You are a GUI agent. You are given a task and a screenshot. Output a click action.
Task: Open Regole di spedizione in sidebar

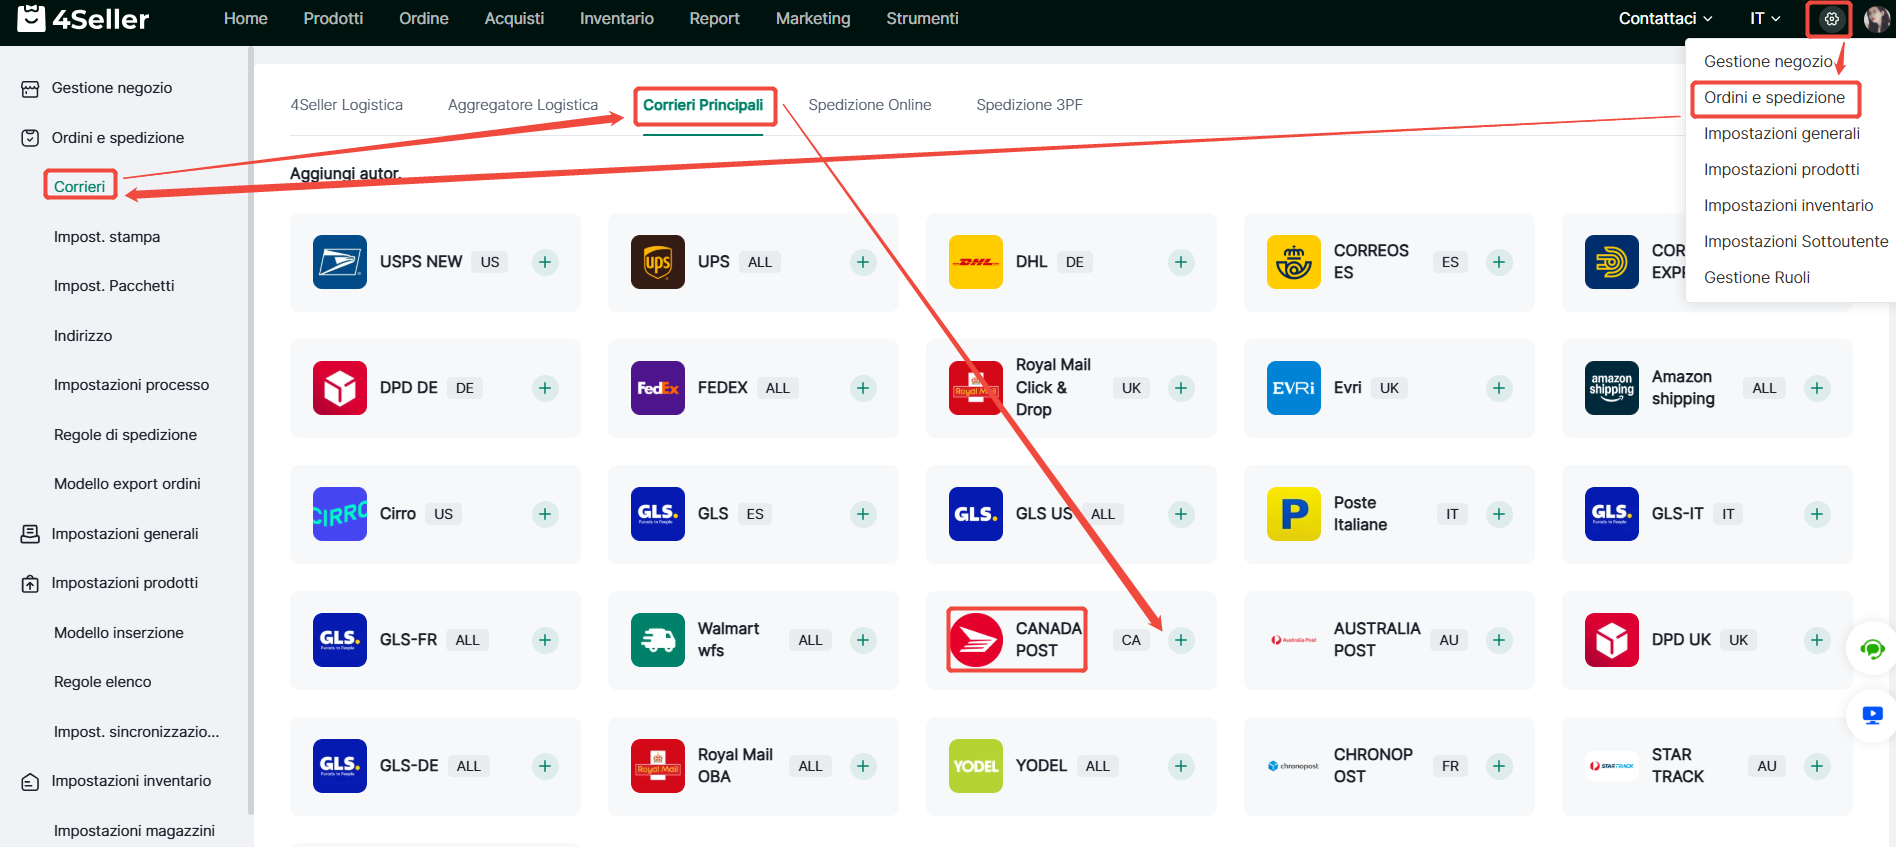click(x=125, y=435)
